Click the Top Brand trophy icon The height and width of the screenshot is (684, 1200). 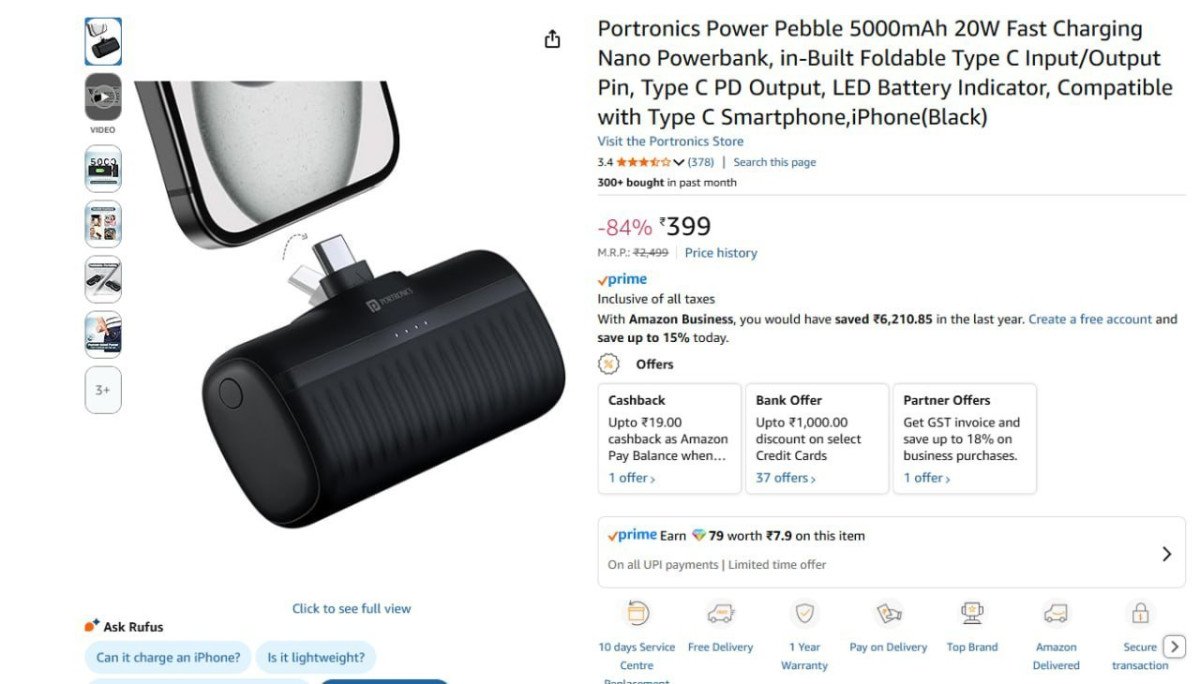pyautogui.click(x=971, y=612)
